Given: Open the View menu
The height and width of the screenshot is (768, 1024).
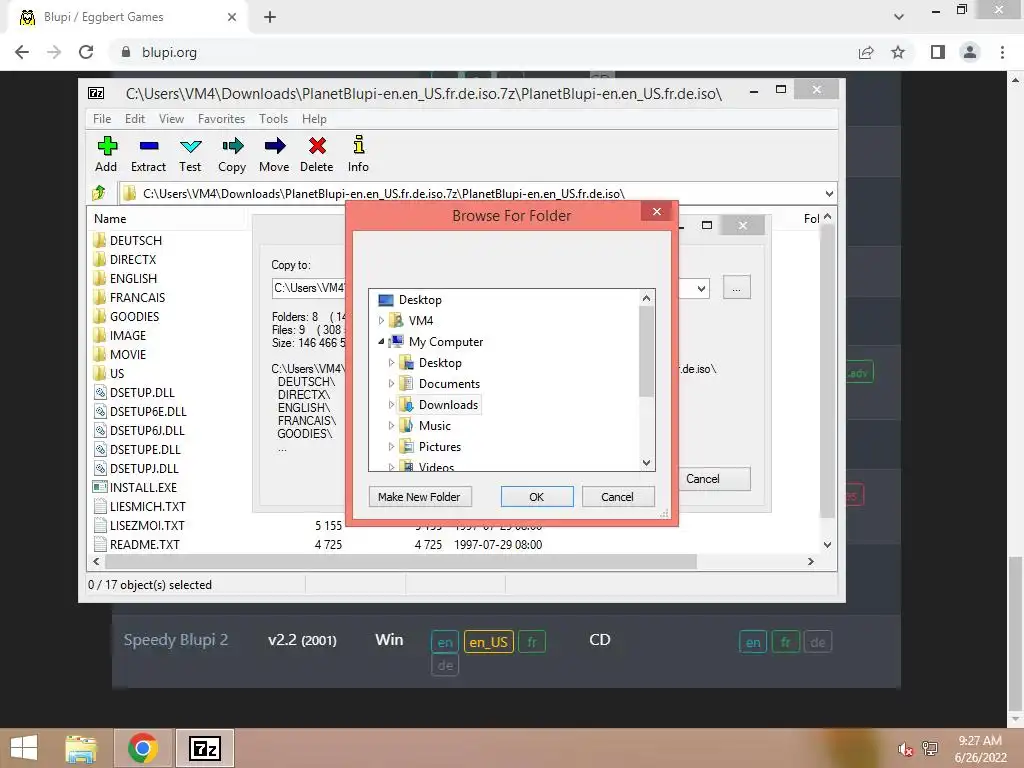Looking at the screenshot, I should [x=171, y=119].
